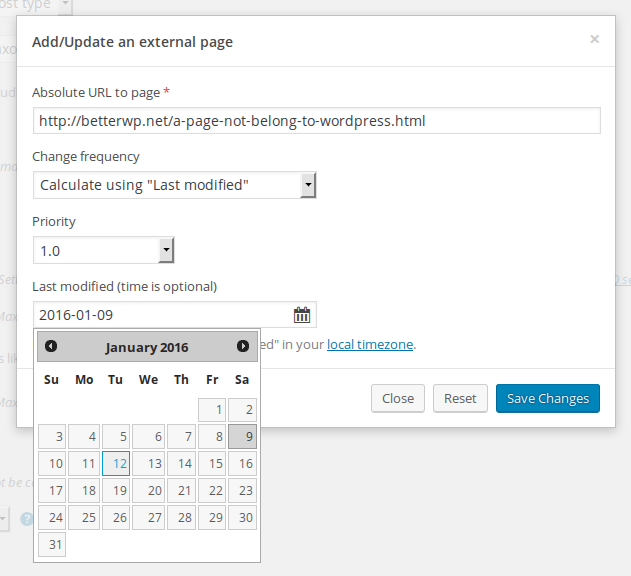Choose January 16 in the calendar
The height and width of the screenshot is (576, 631).
(242, 464)
